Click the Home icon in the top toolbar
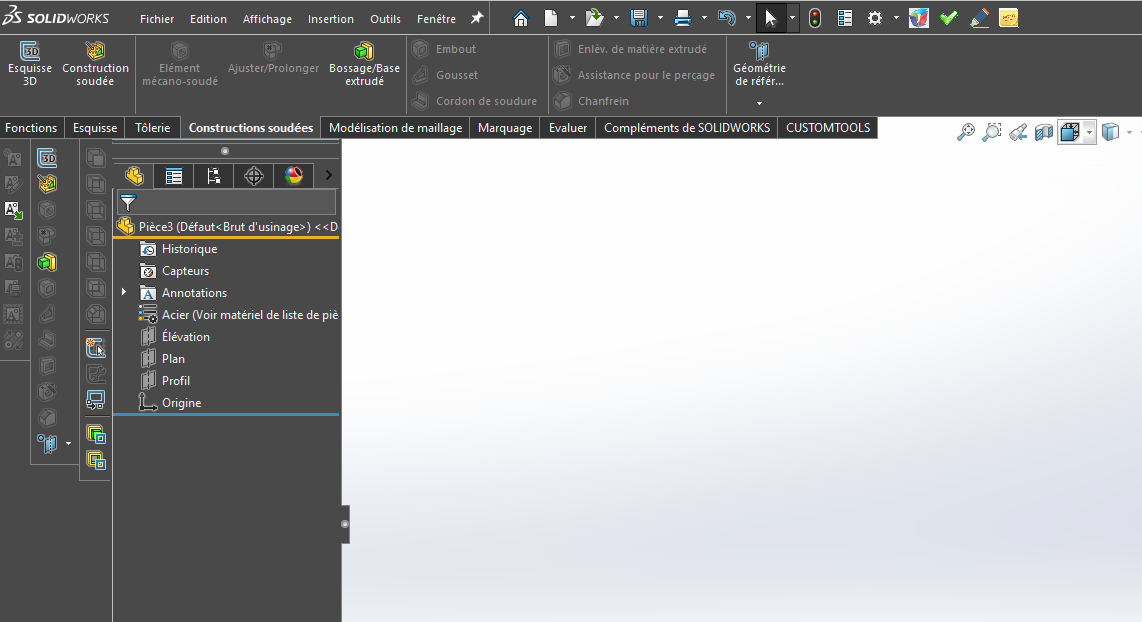The height and width of the screenshot is (622, 1142). [x=520, y=18]
